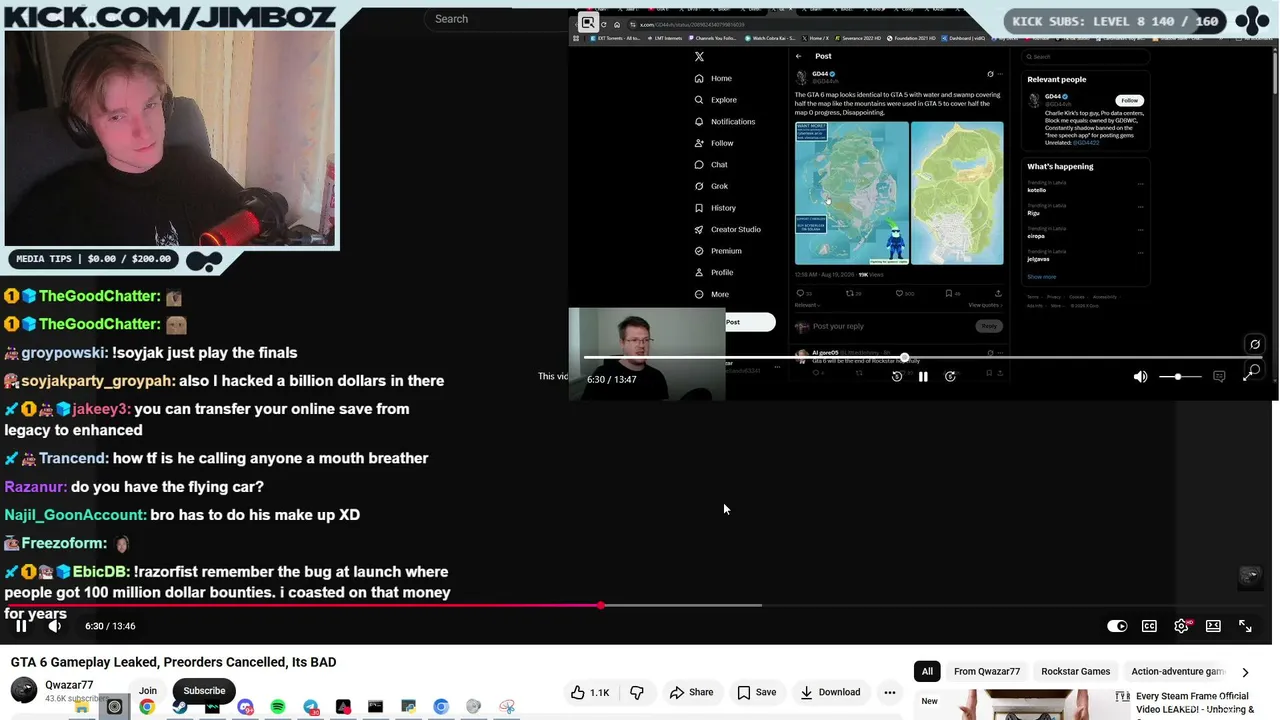The width and height of the screenshot is (1280, 720).
Task: Pause the main YouTube video
Action: pyautogui.click(x=21, y=626)
